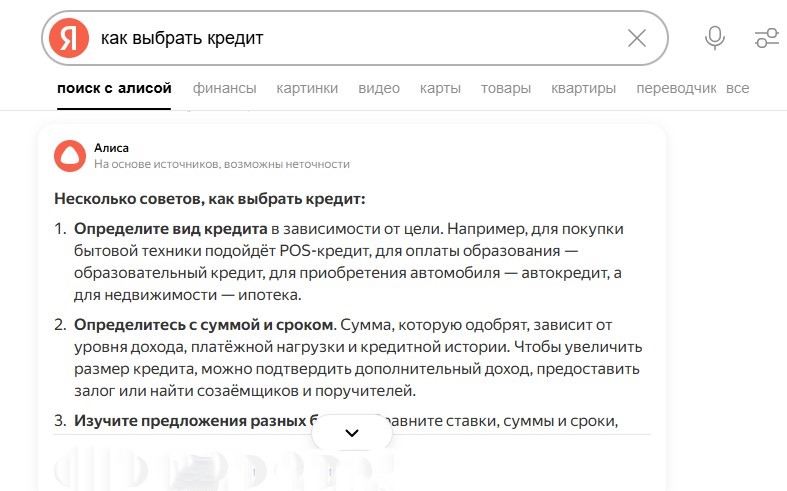This screenshot has height=491, width=787.
Task: Switch to the 'товары' tab
Action: point(506,88)
